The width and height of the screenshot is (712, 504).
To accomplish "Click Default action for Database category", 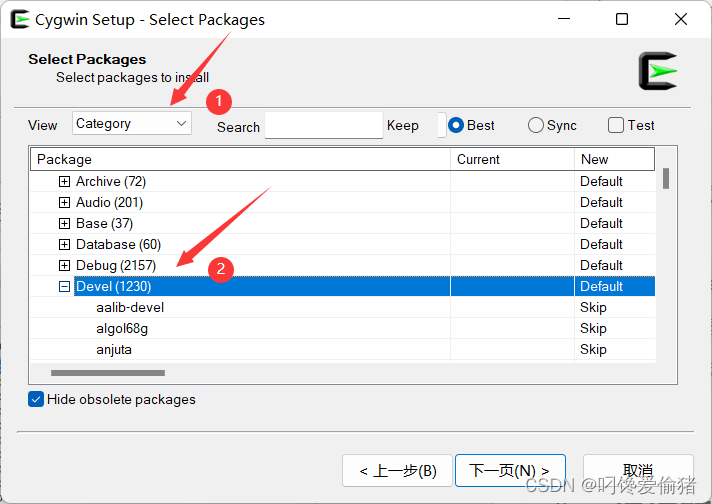I will click(x=601, y=244).
